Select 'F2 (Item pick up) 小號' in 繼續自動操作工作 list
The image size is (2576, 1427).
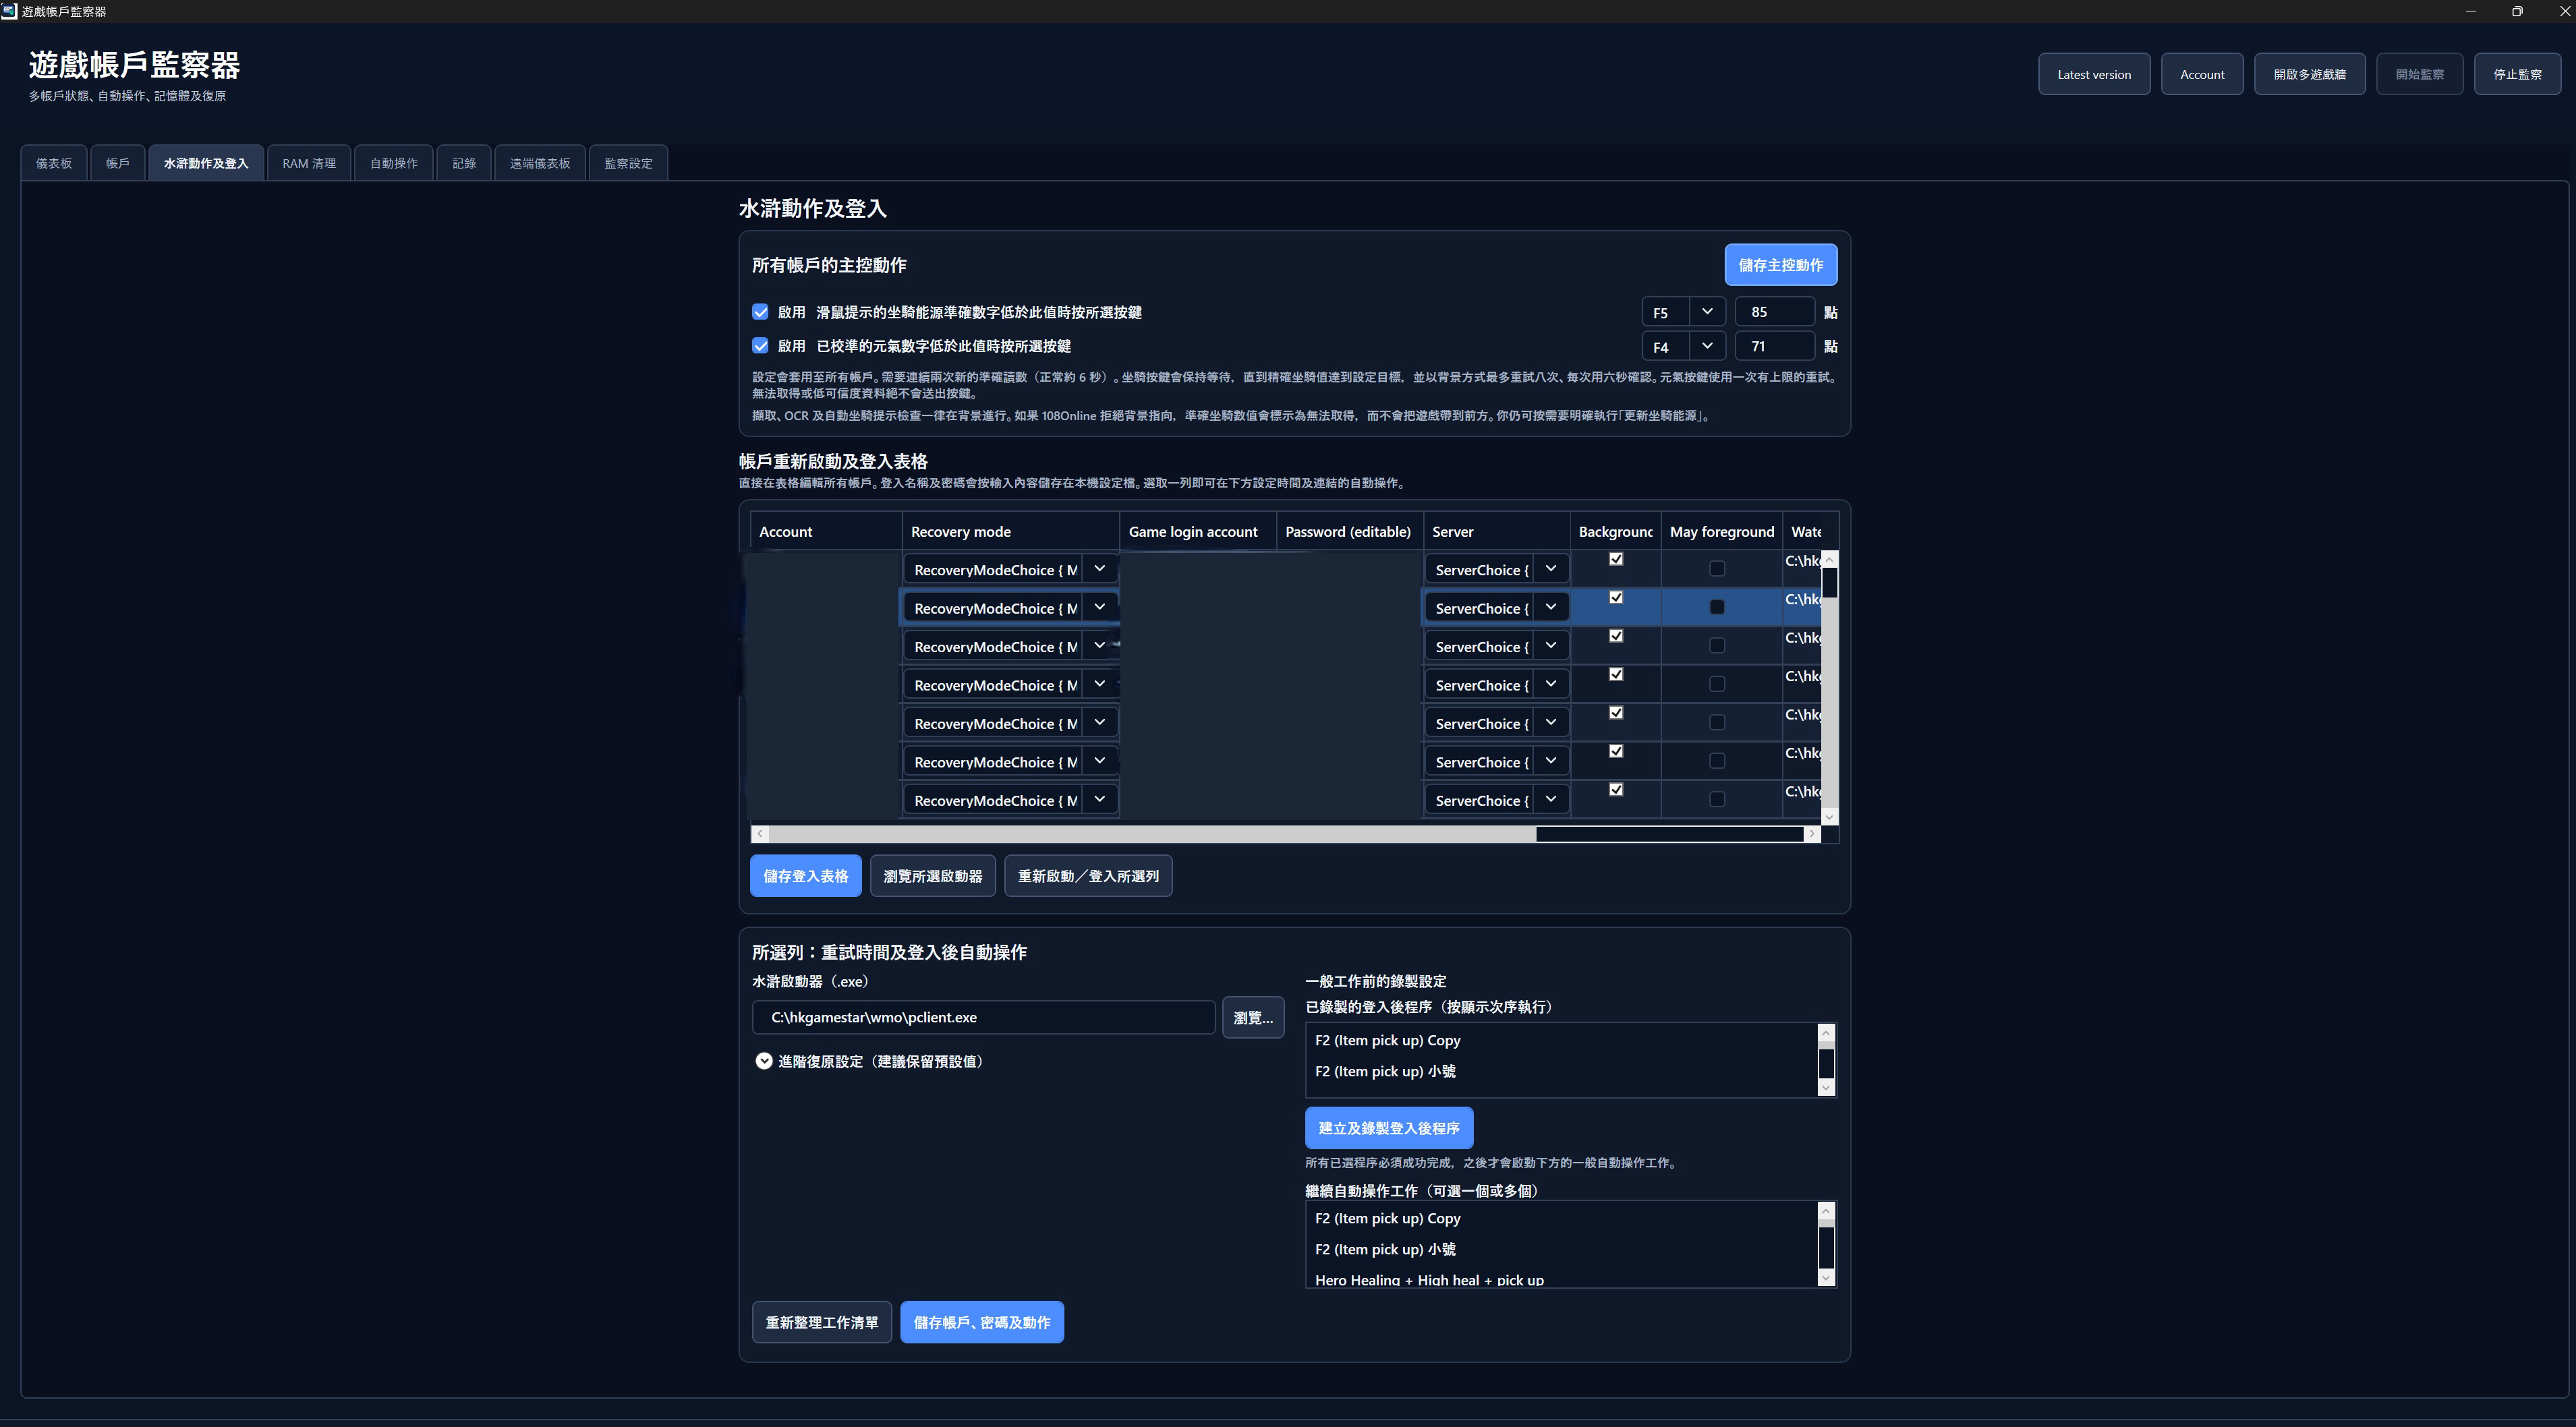click(1561, 1249)
